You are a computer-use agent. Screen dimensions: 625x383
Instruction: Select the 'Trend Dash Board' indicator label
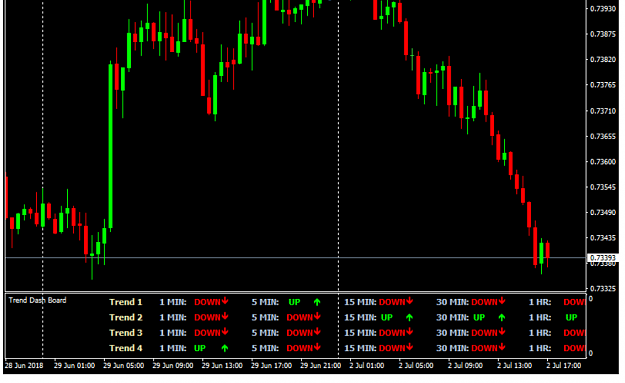coord(37,300)
